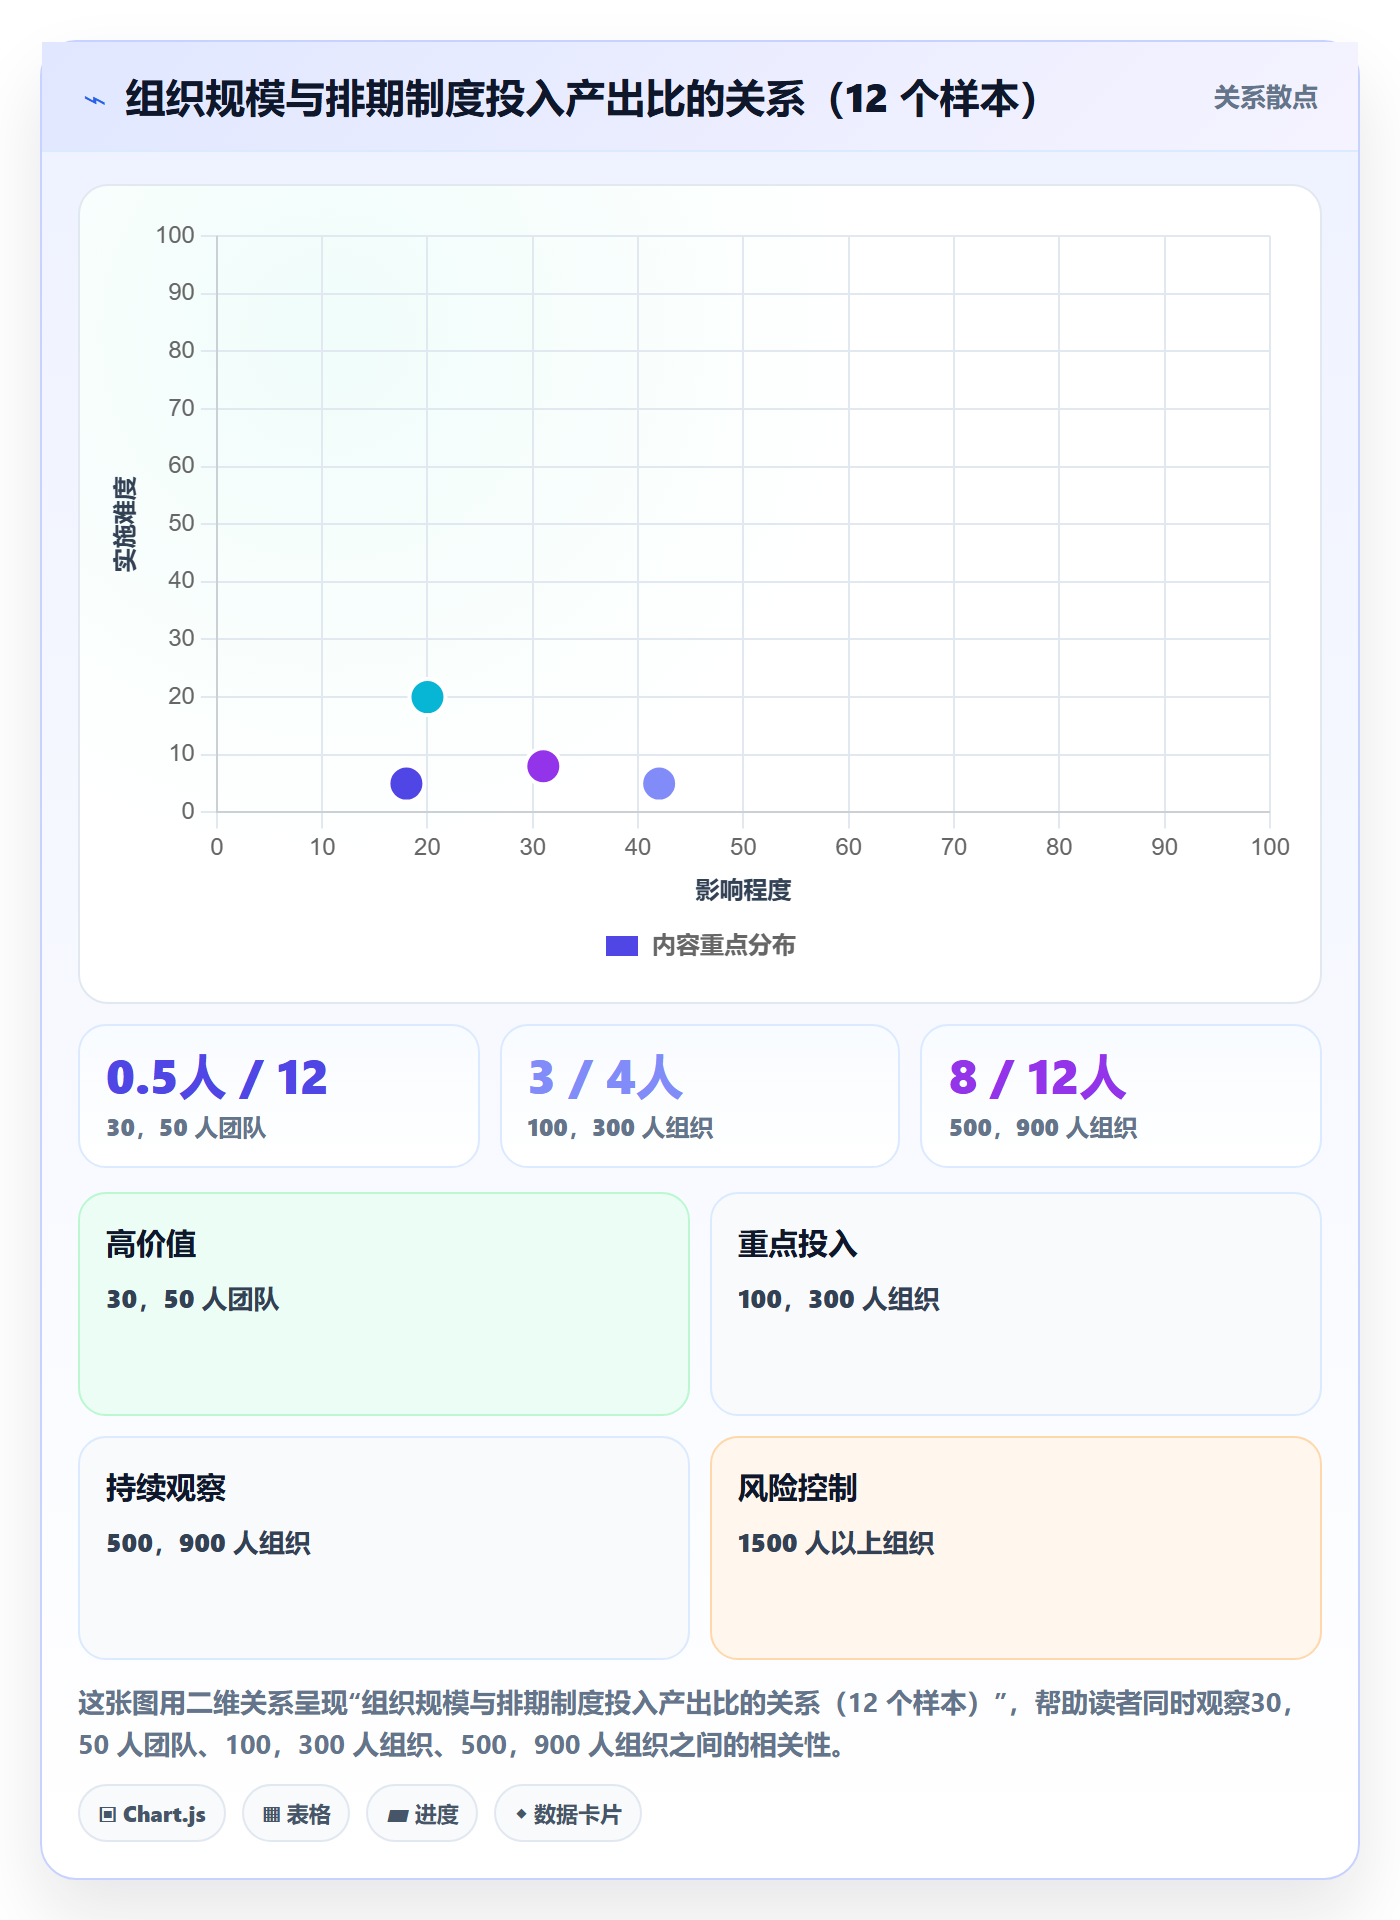Click 30，50 人团队 text in 高价值
Viewport: 1400px width, 1920px height.
[x=192, y=1299]
